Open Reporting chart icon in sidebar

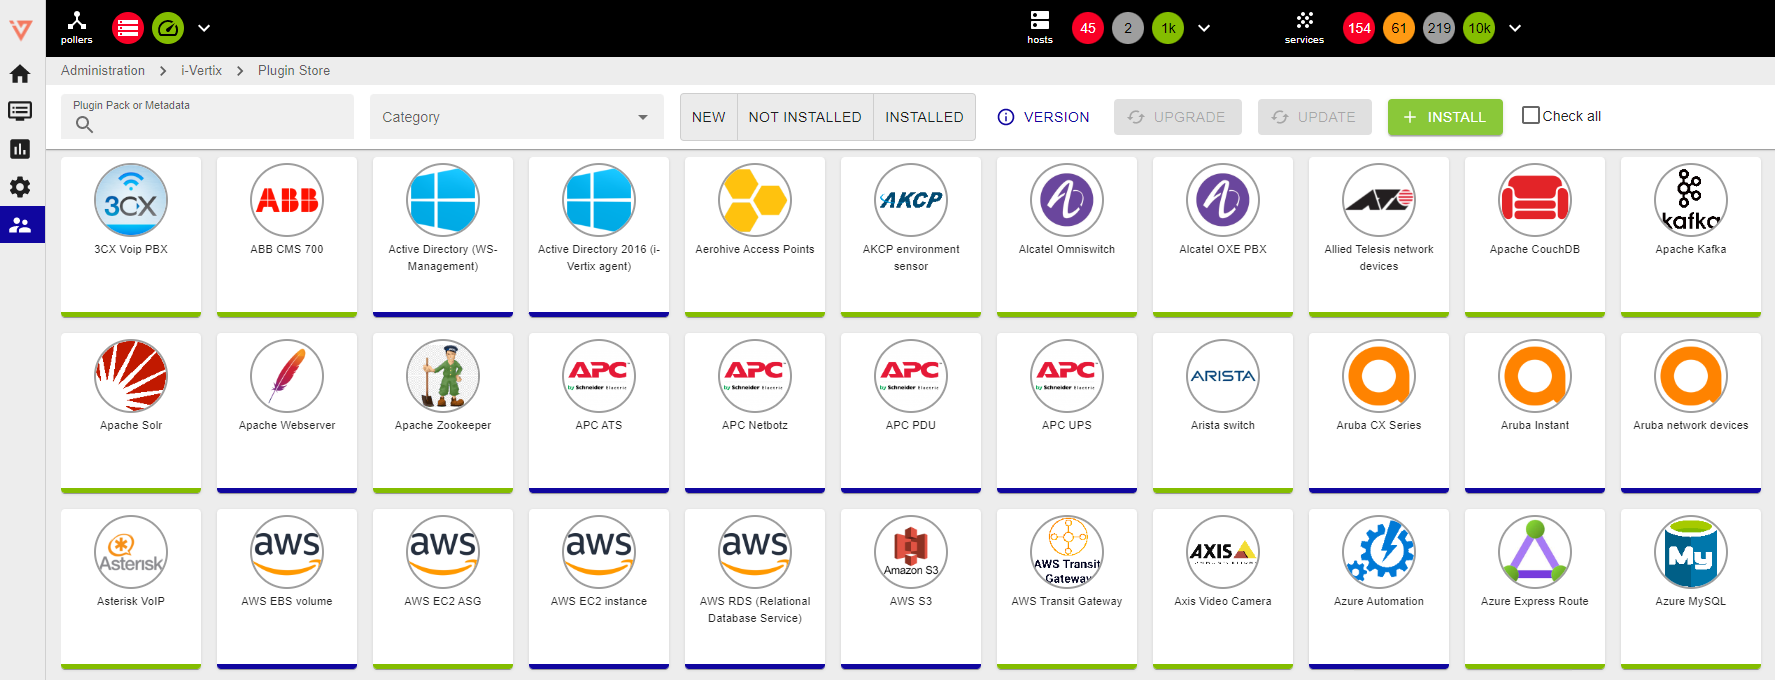click(20, 149)
